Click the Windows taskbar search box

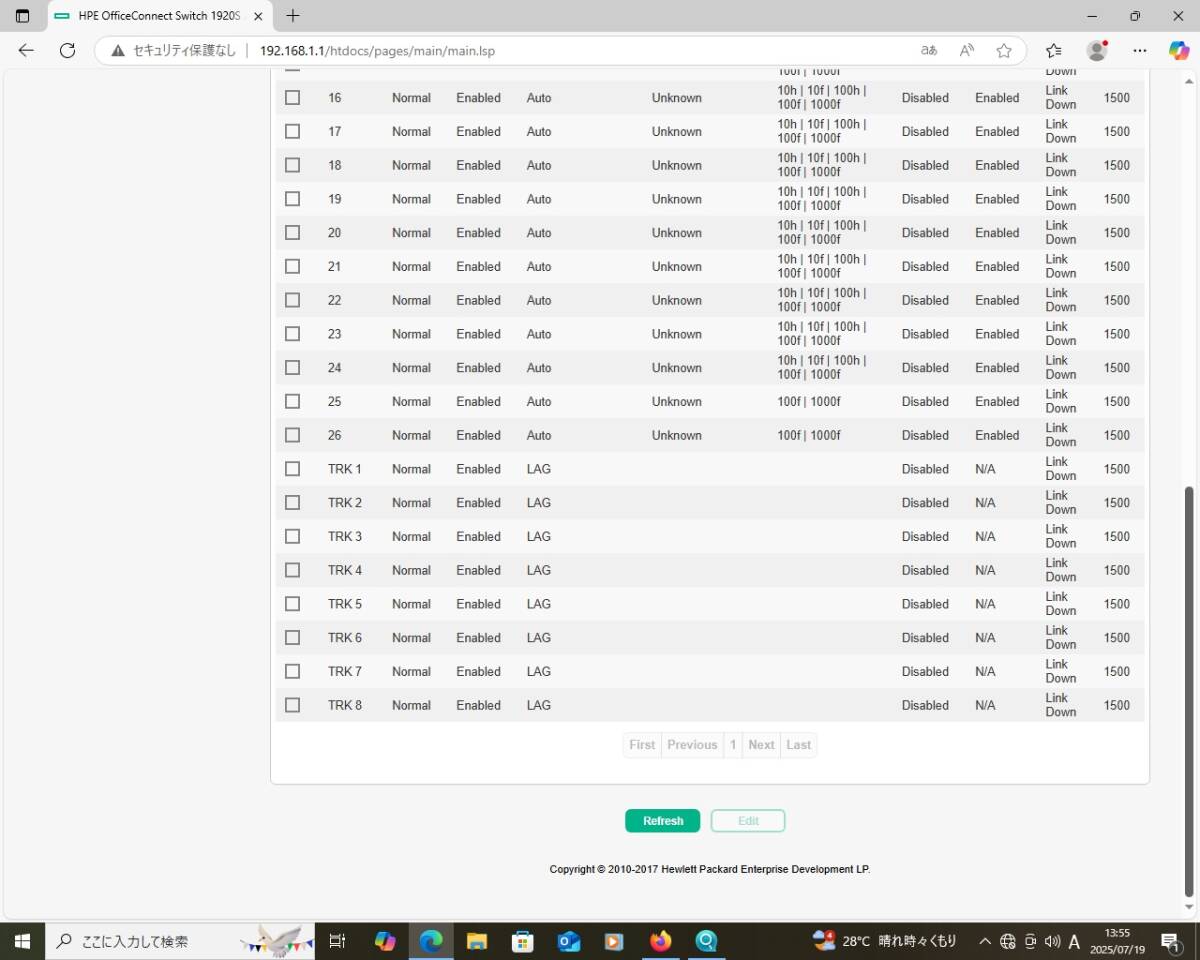click(x=180, y=941)
